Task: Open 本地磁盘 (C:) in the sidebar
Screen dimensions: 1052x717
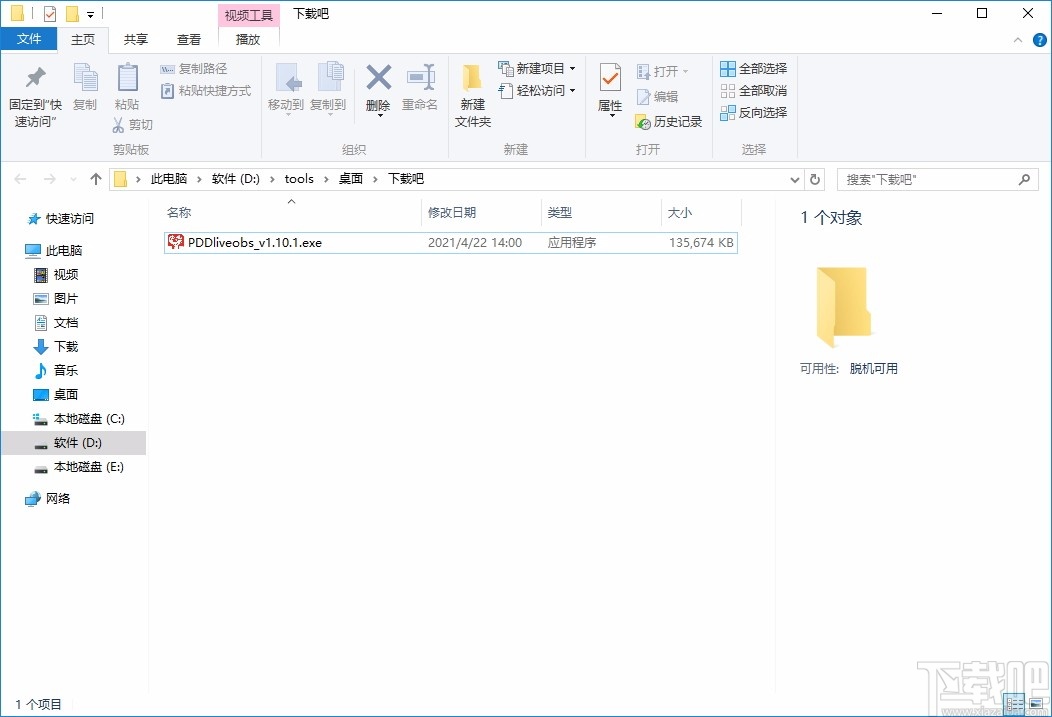Action: (89, 418)
